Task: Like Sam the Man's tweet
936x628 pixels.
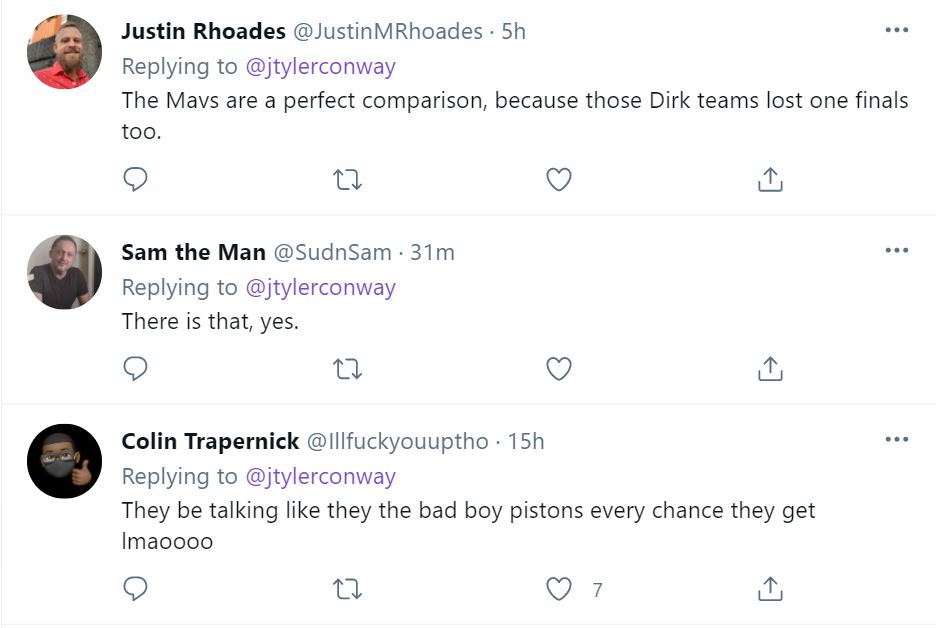Action: click(559, 369)
